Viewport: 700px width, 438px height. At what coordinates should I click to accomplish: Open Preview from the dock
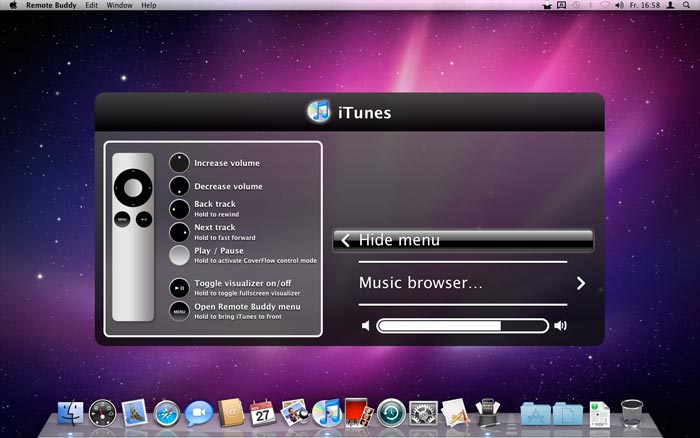click(x=295, y=413)
